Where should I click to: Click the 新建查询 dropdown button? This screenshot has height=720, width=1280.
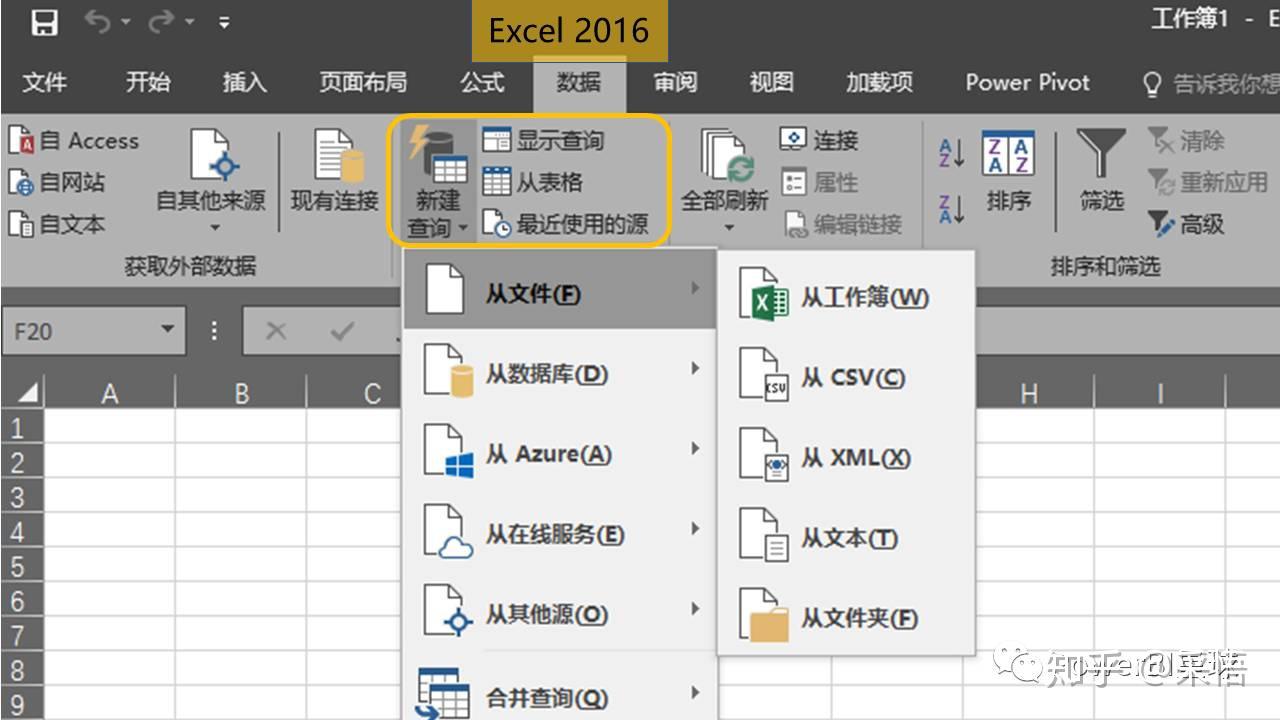point(436,183)
